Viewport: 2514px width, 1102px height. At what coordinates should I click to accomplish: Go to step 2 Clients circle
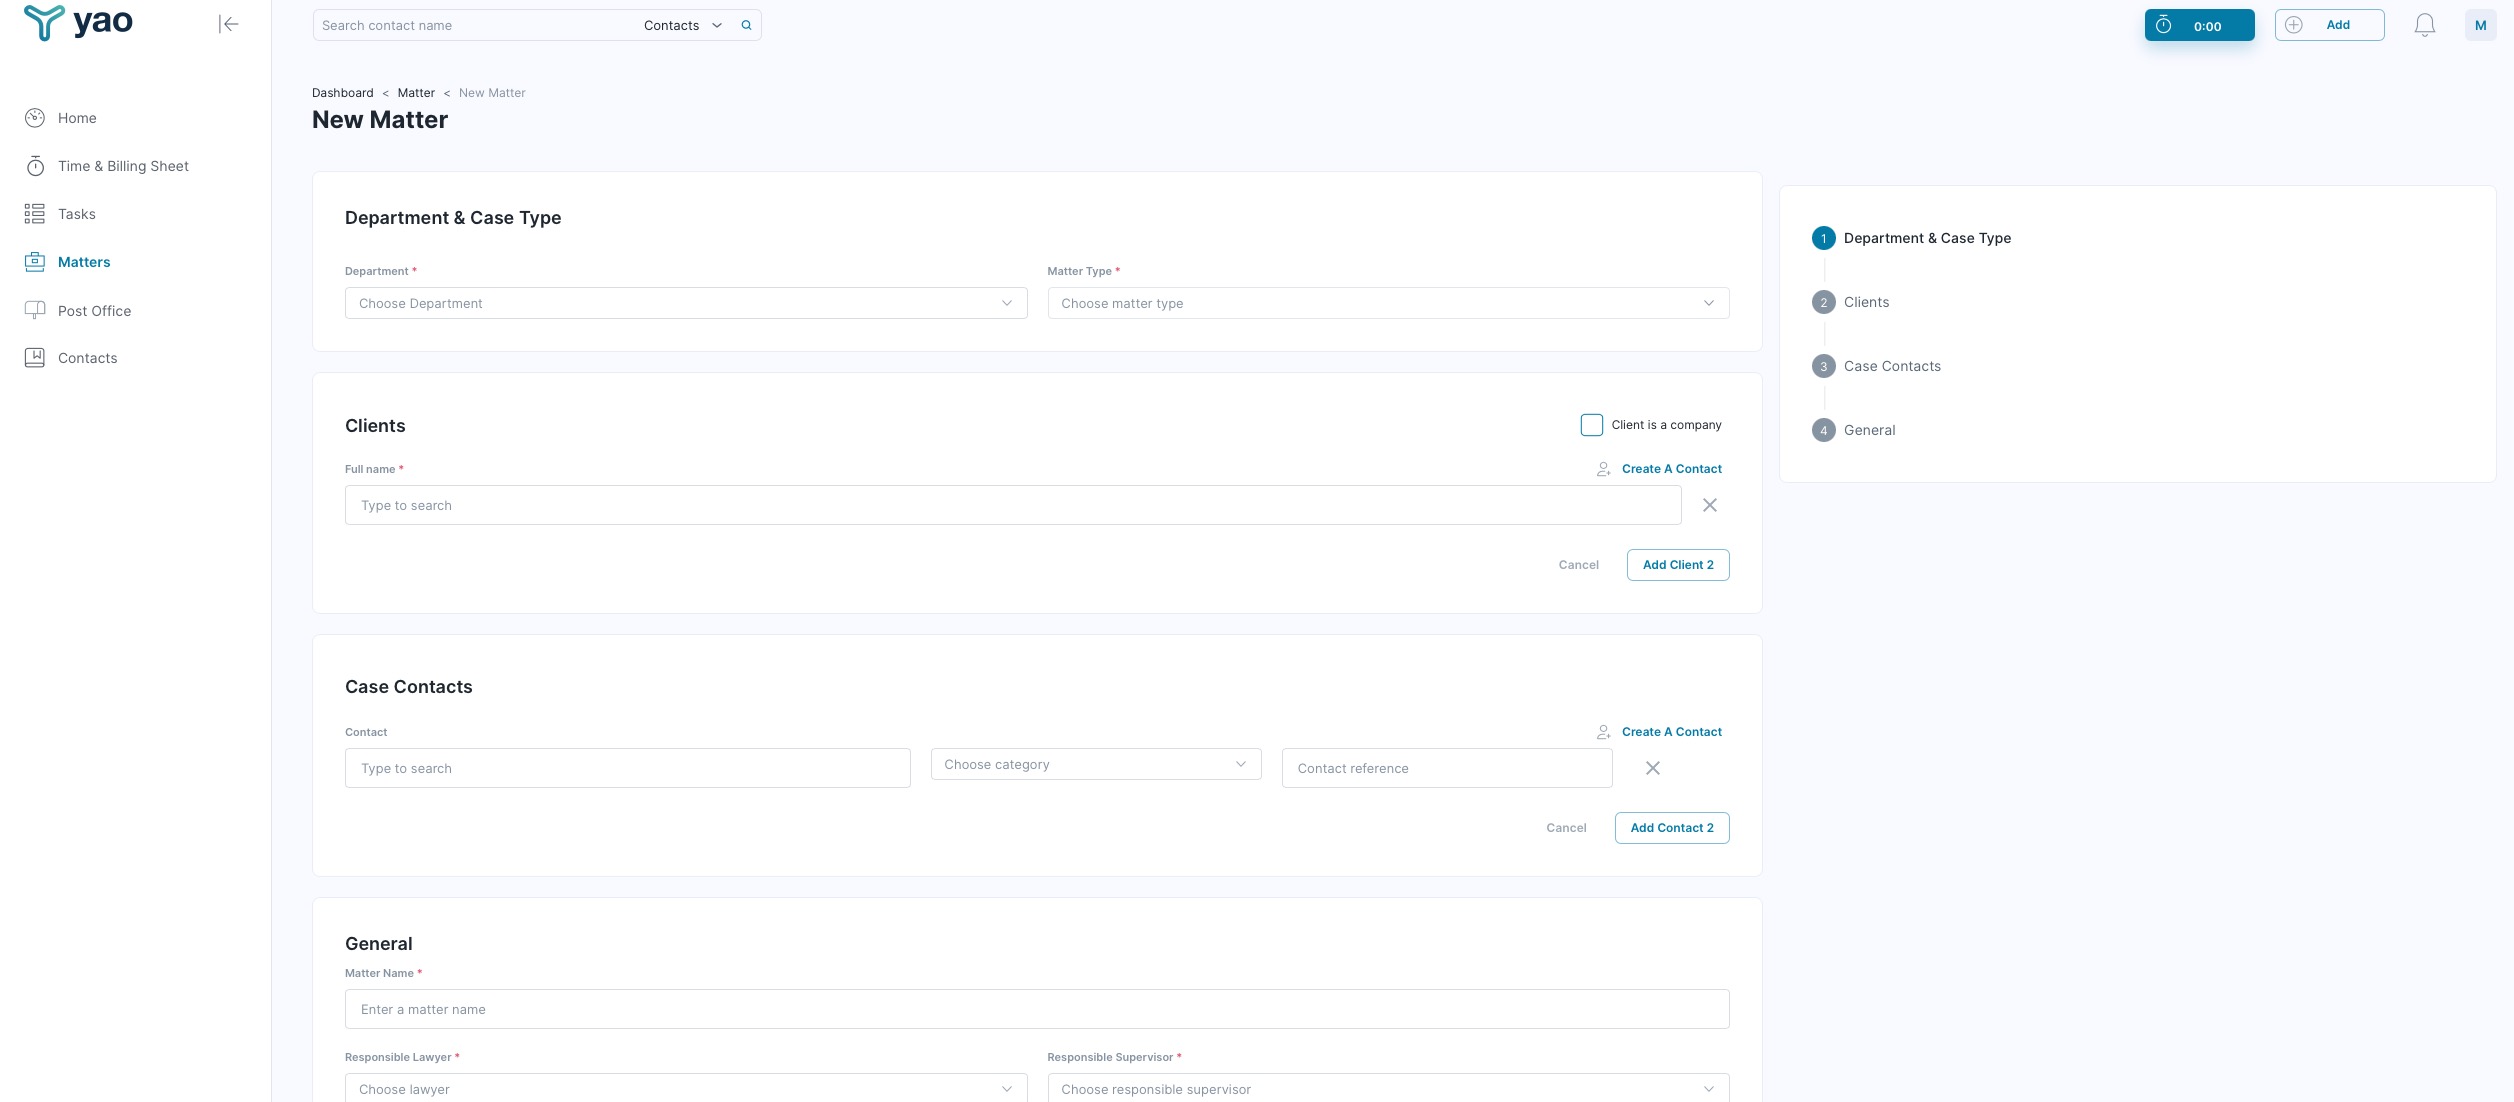1824,302
